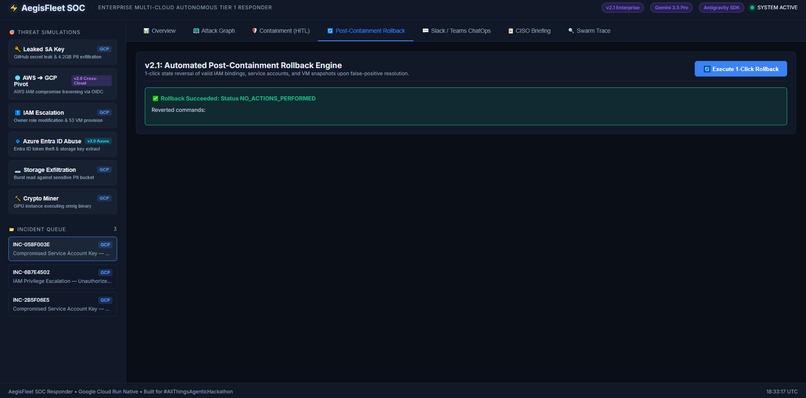Launch the Azure Entra ID Abuse simulation
This screenshot has height=398, width=806.
point(63,144)
